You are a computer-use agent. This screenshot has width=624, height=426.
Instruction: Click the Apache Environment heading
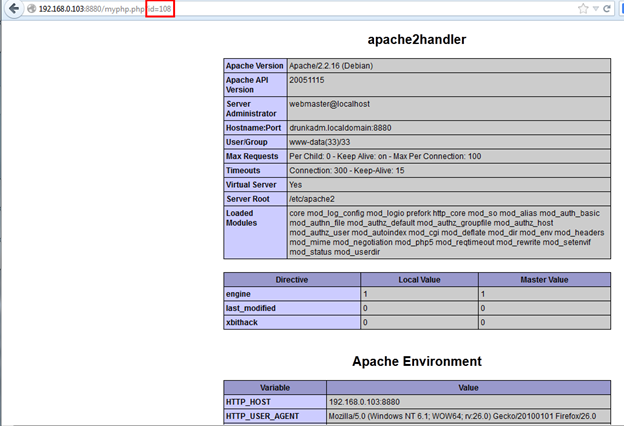click(416, 361)
